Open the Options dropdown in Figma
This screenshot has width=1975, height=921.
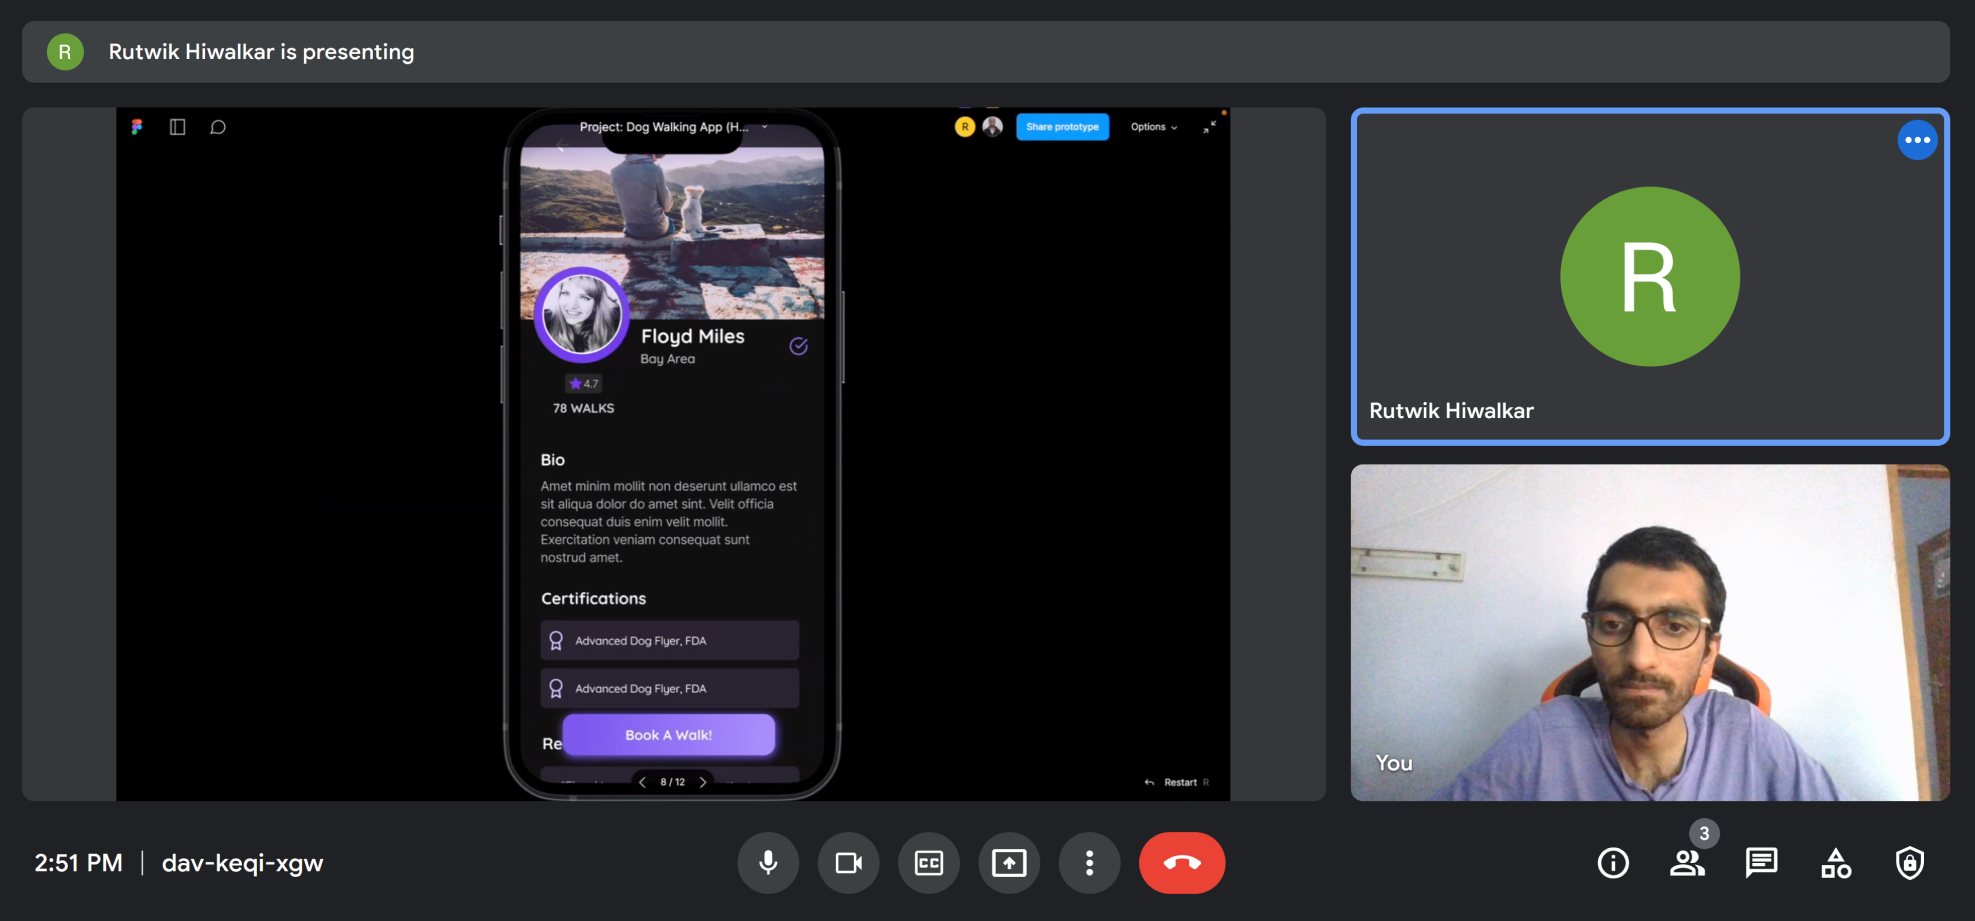click(1154, 127)
